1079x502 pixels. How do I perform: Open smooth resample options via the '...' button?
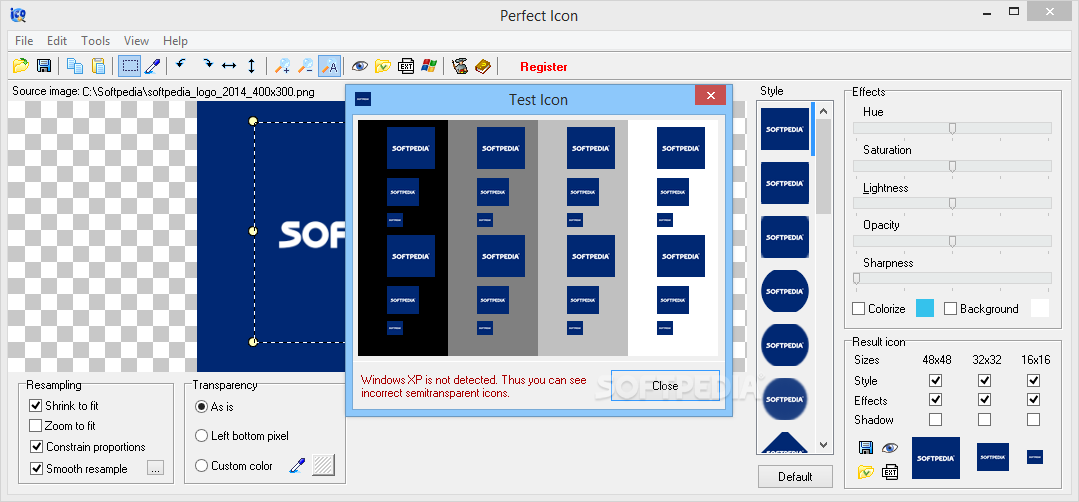click(155, 469)
